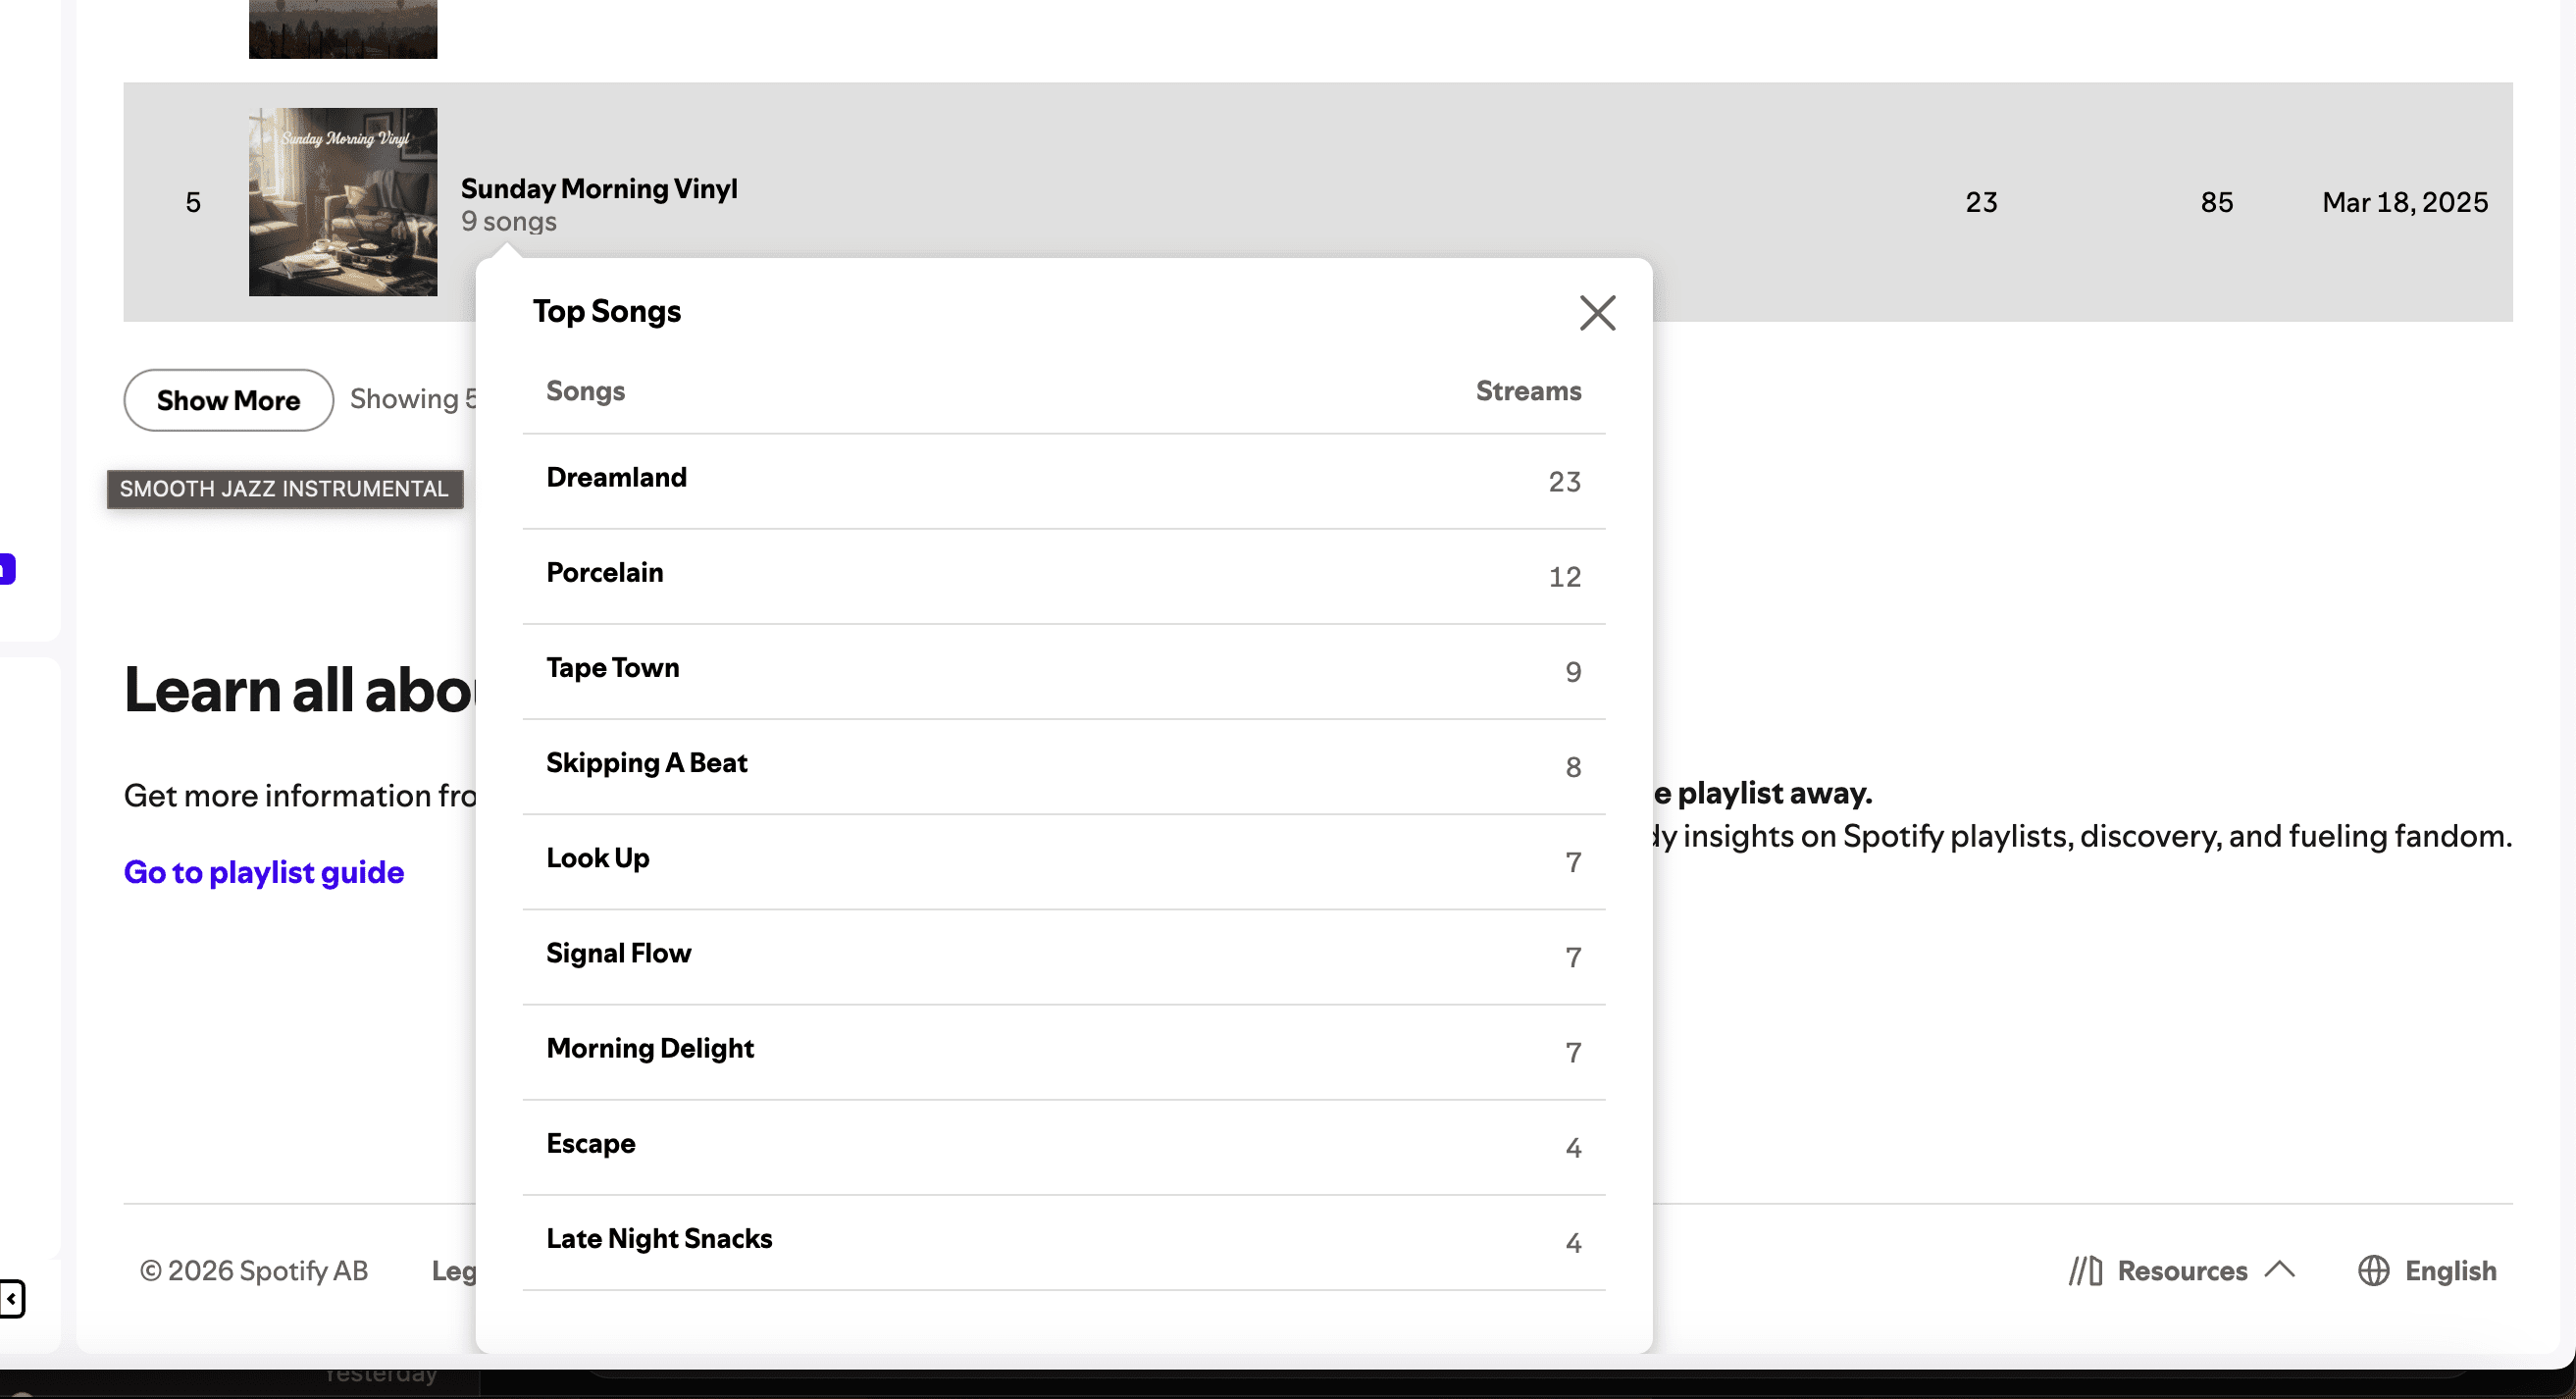Click the Skipping A Beat song
This screenshot has width=2576, height=1399.
[646, 763]
